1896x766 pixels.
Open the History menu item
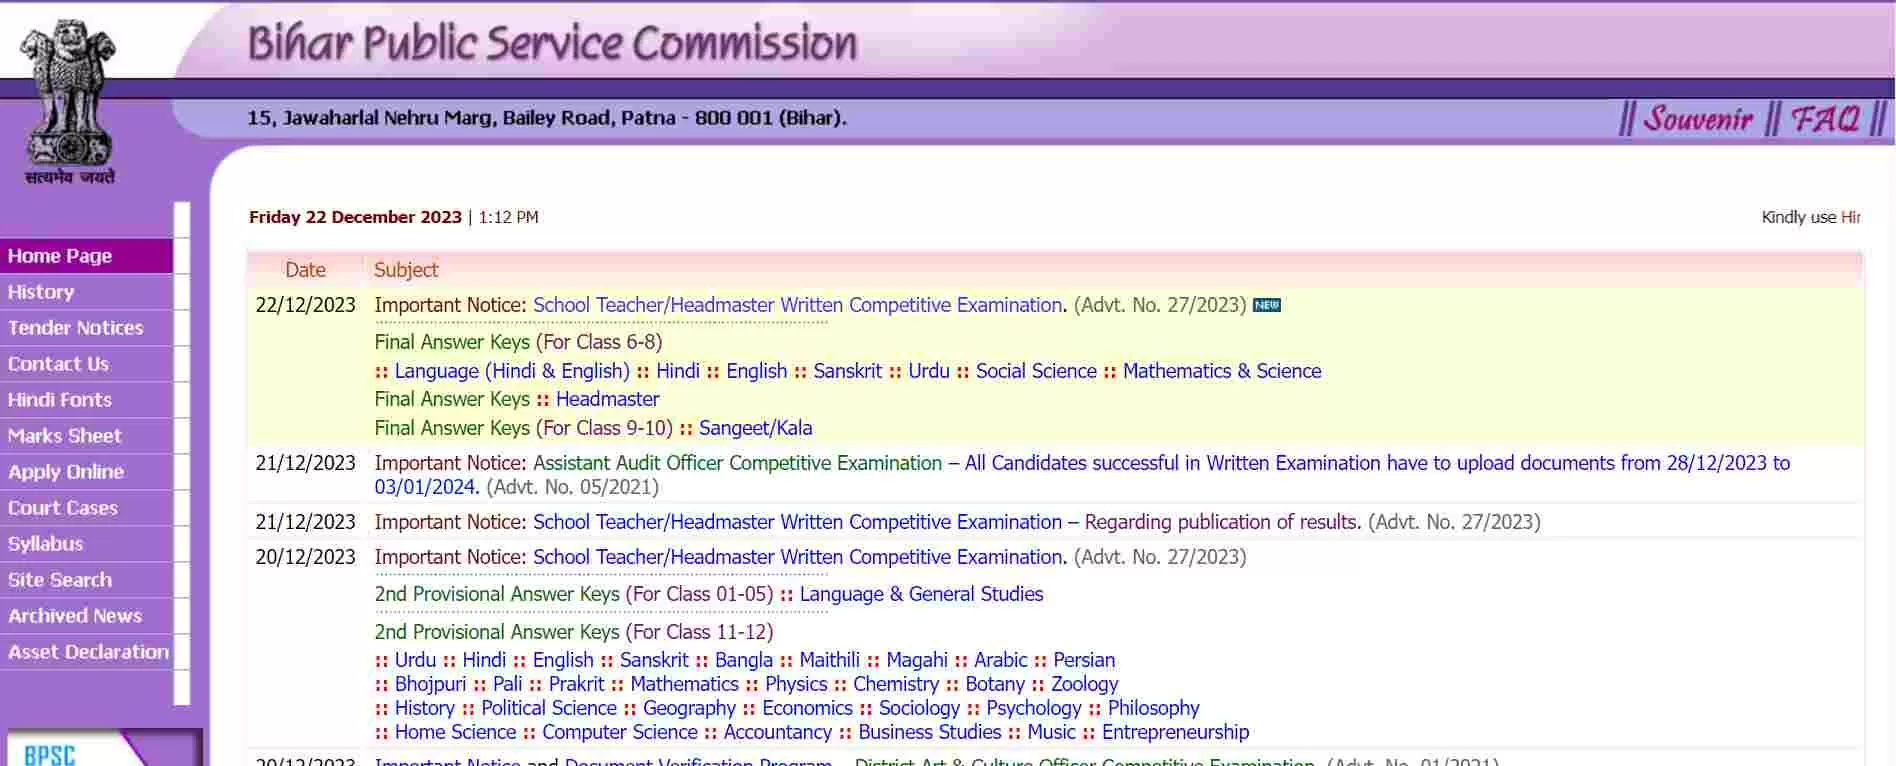click(86, 292)
